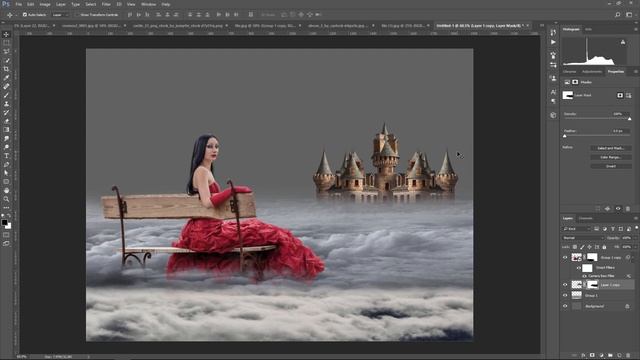Click the foreground color swatch
Screen dimensions: 640x360
[x=4, y=222]
